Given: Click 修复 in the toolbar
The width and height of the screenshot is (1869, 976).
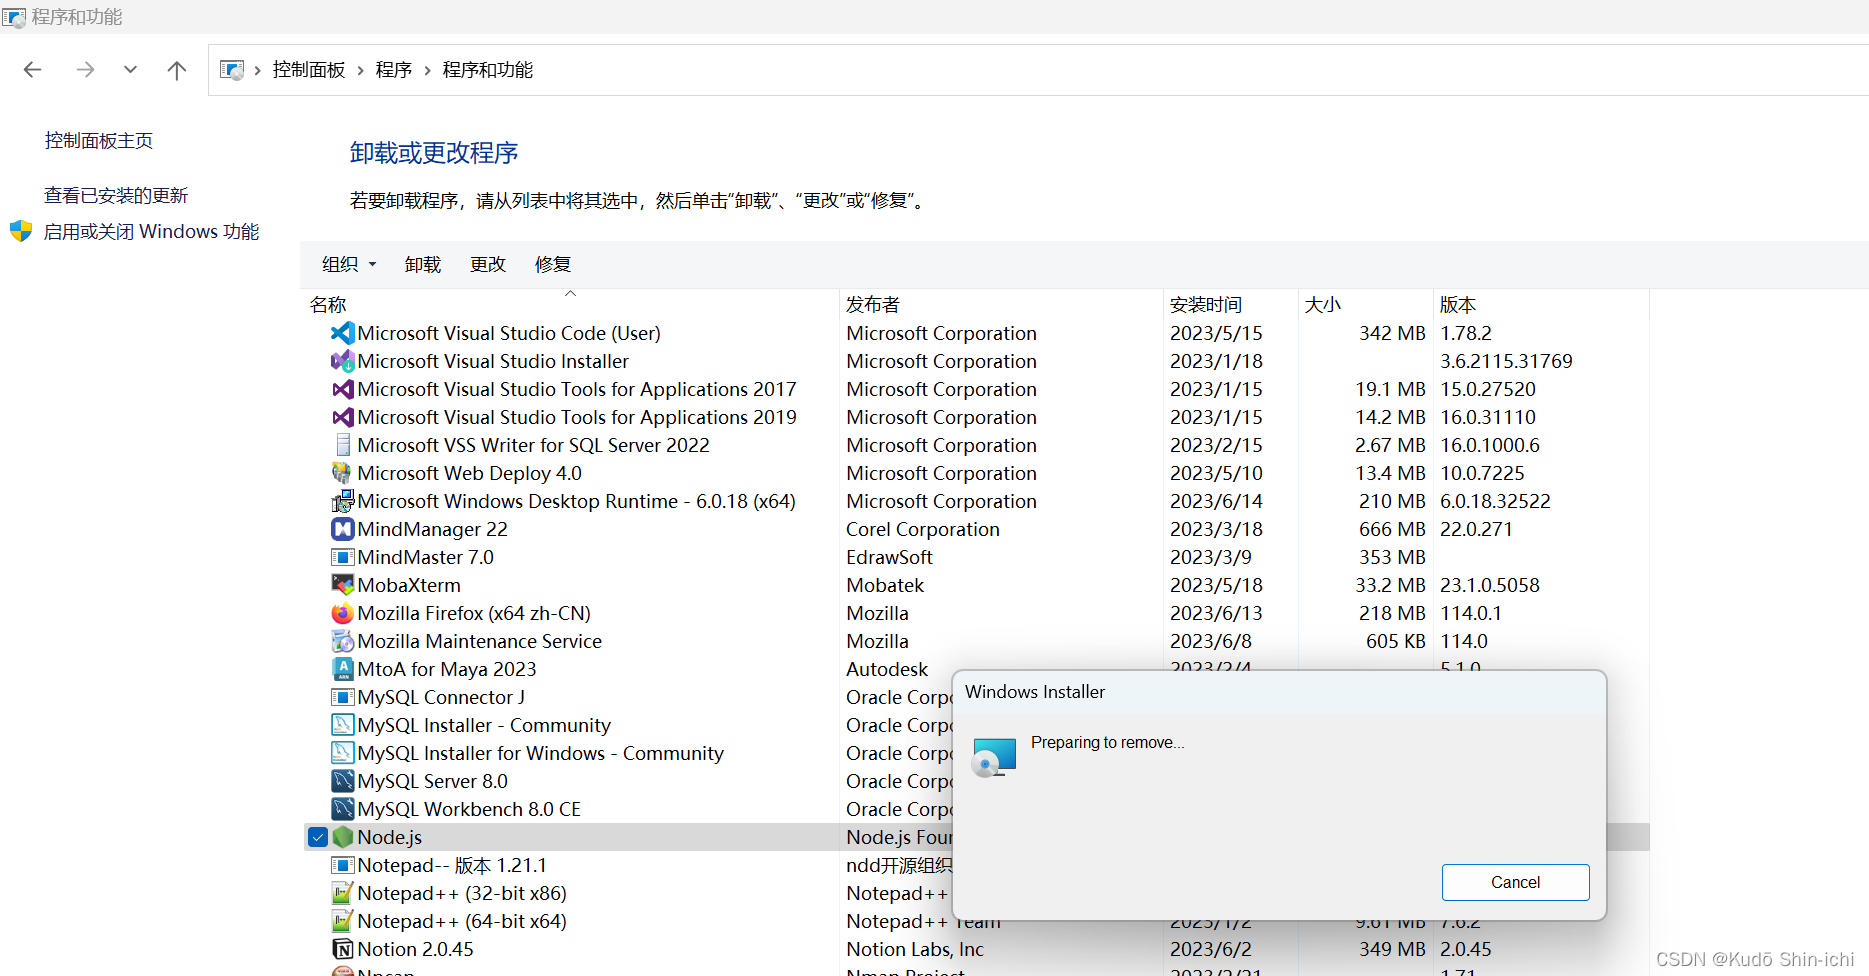Looking at the screenshot, I should pyautogui.click(x=553, y=264).
